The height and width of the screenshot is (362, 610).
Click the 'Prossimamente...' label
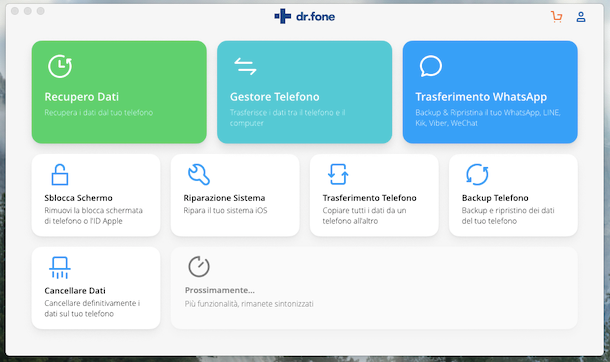[219, 290]
